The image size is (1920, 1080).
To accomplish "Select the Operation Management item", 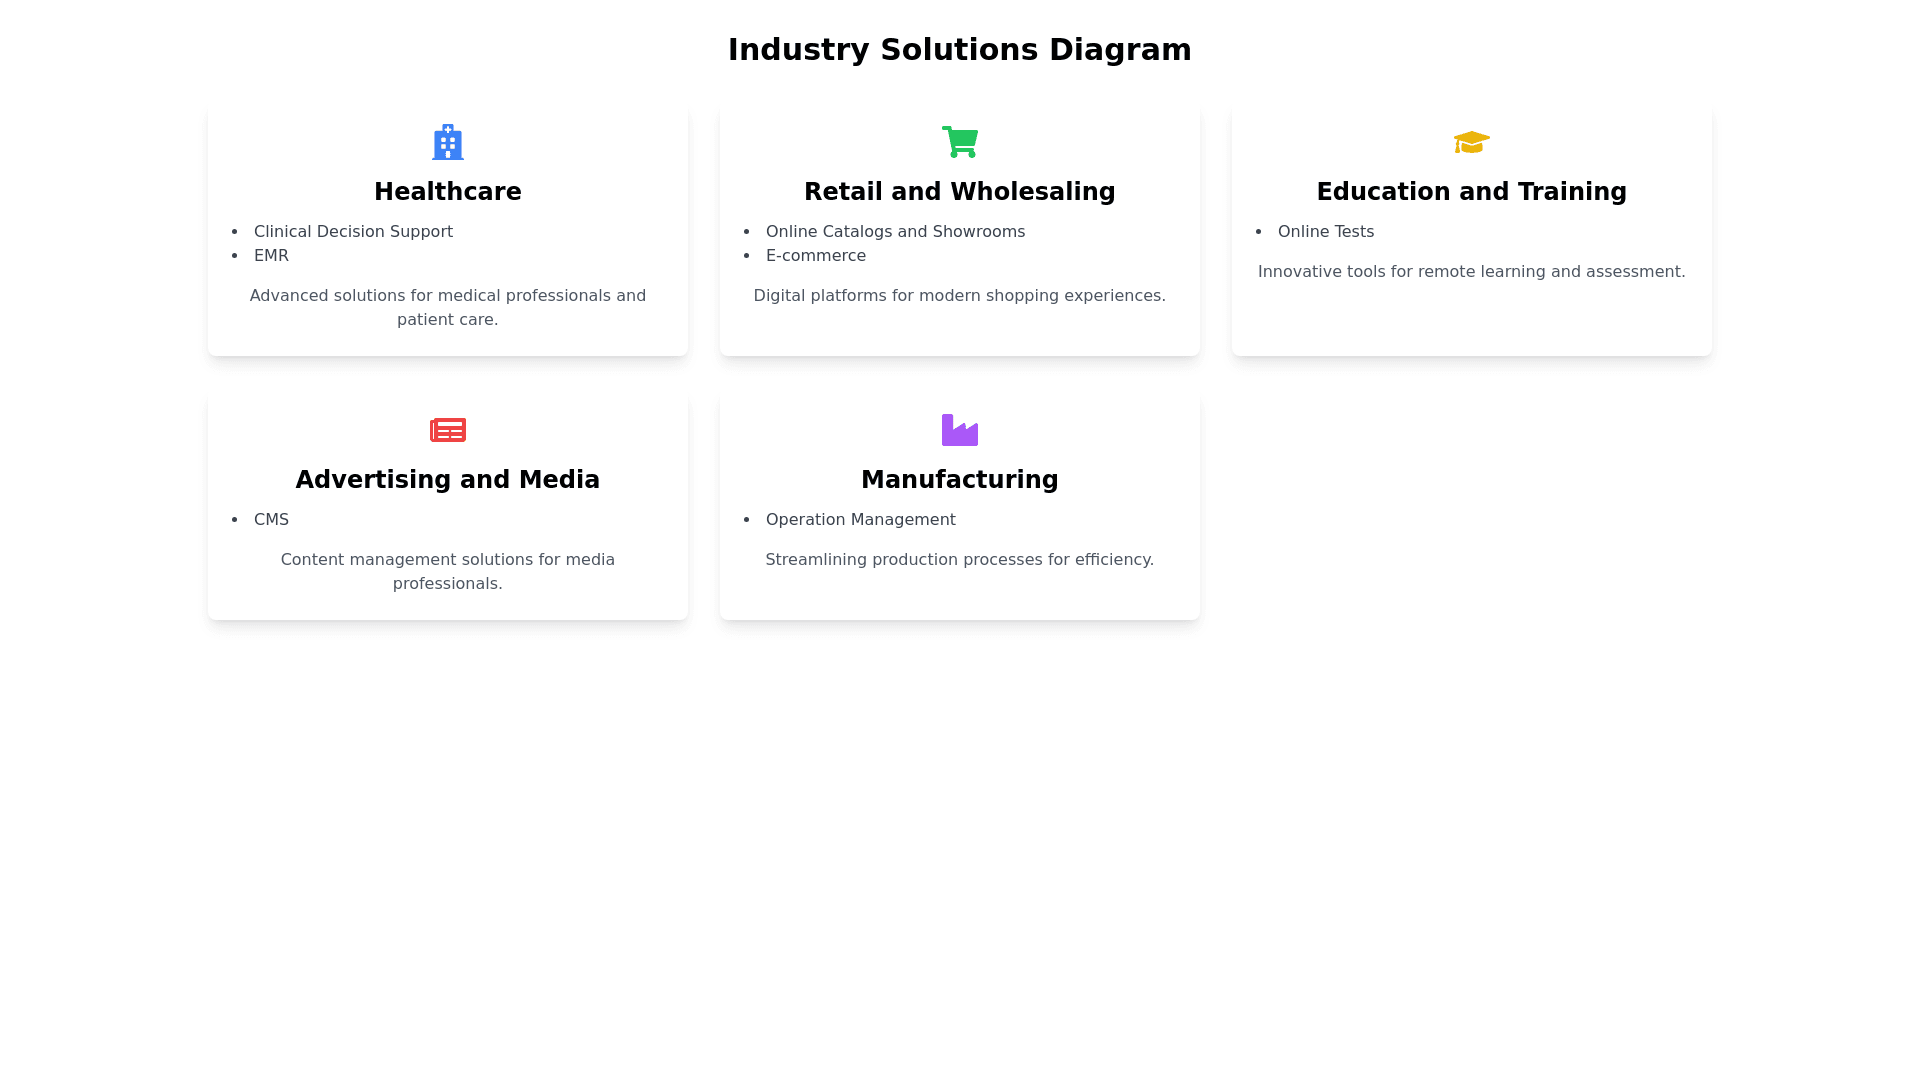I will coord(860,520).
